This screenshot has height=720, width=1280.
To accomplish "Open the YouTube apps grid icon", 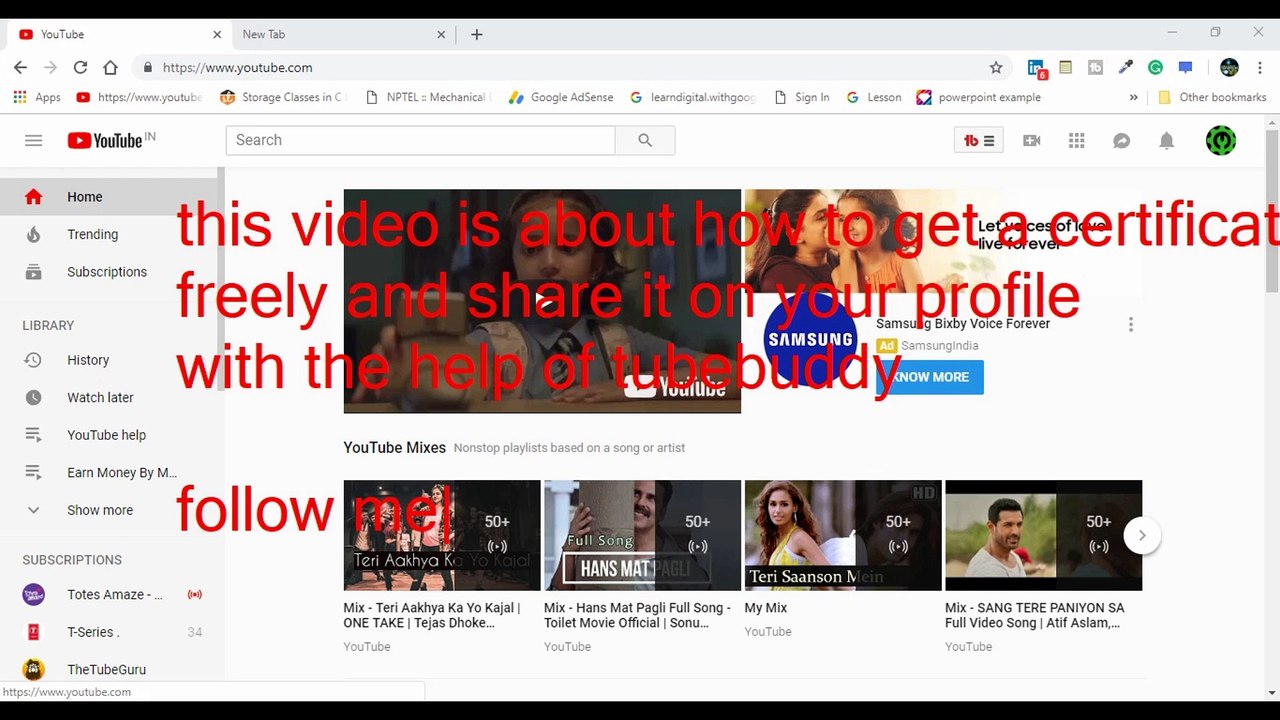I will point(1076,141).
